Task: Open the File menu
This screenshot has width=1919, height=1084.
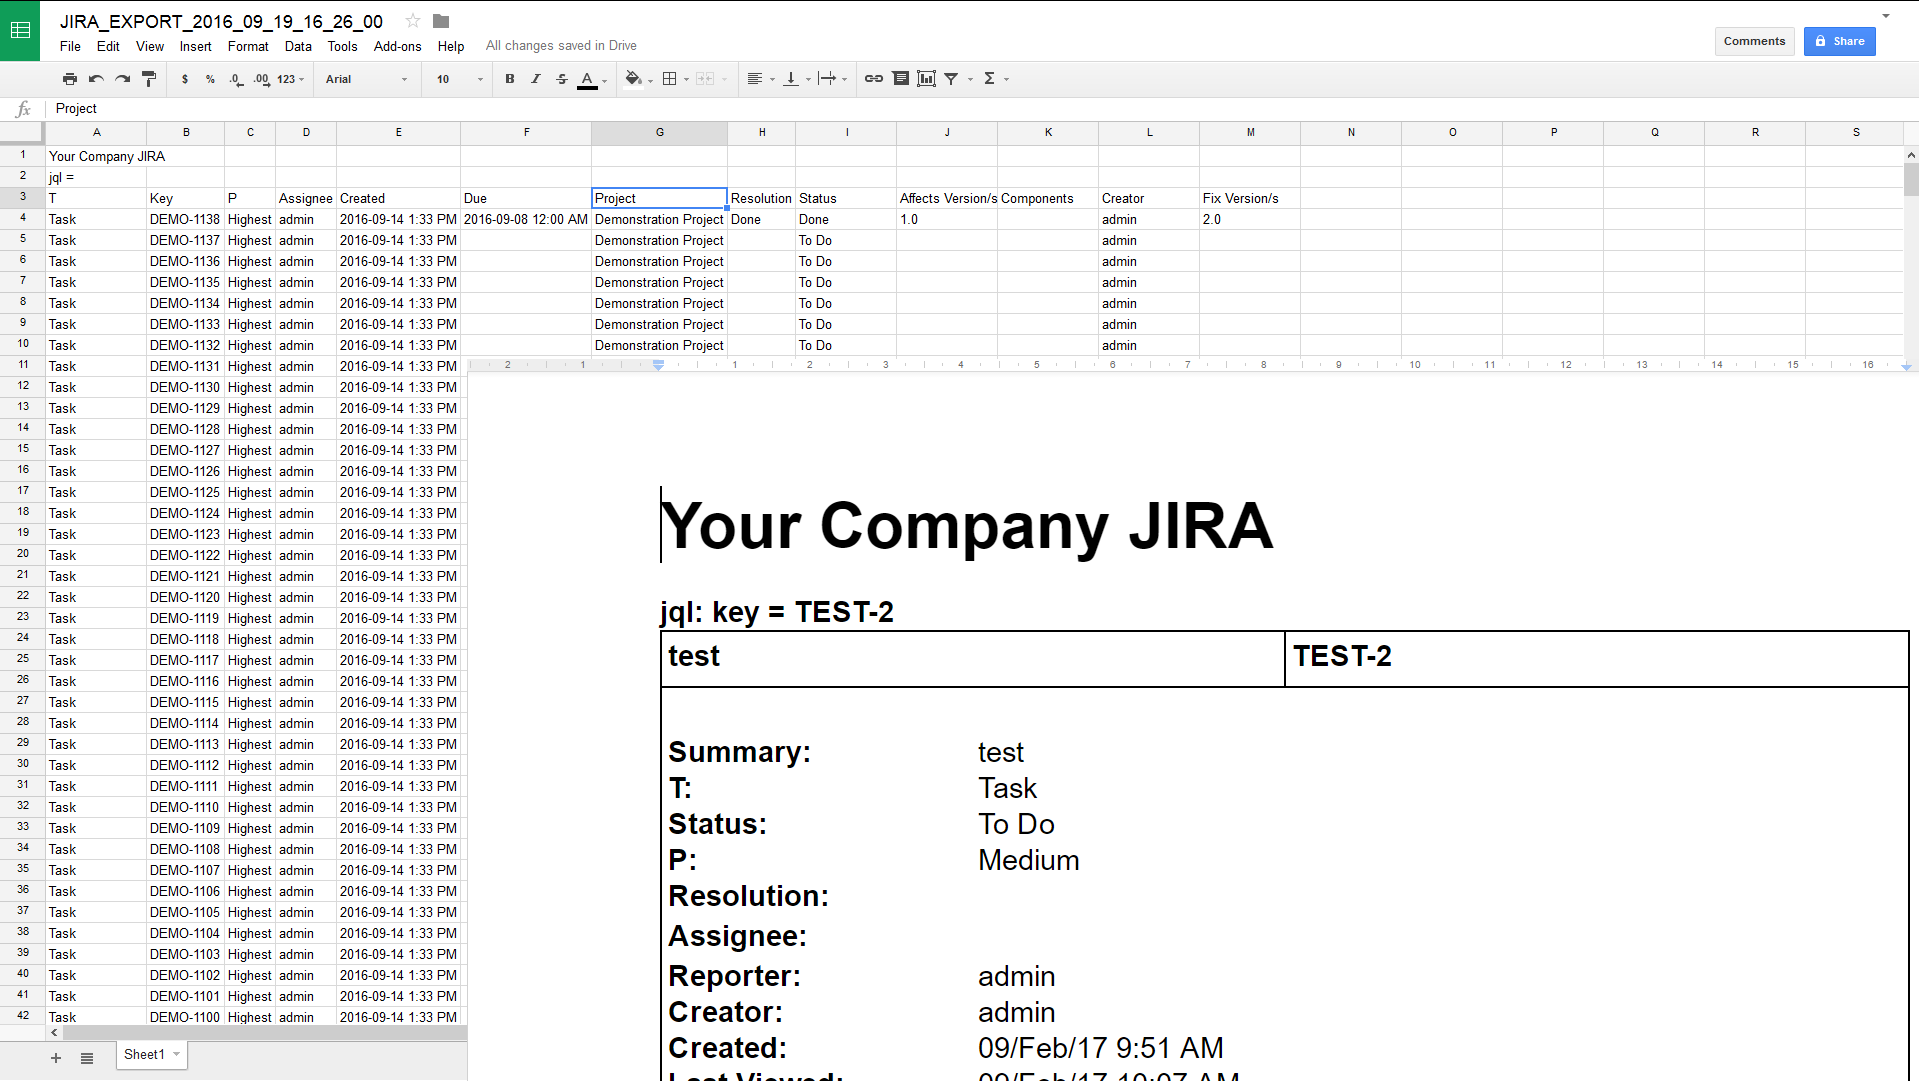Action: 70,46
